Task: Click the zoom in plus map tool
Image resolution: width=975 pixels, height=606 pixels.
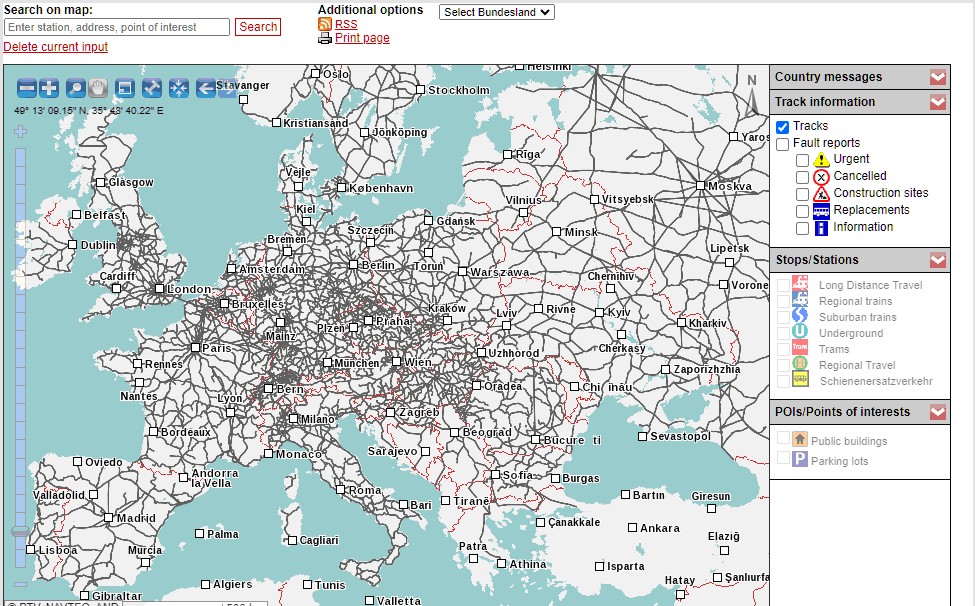Action: click(x=49, y=88)
